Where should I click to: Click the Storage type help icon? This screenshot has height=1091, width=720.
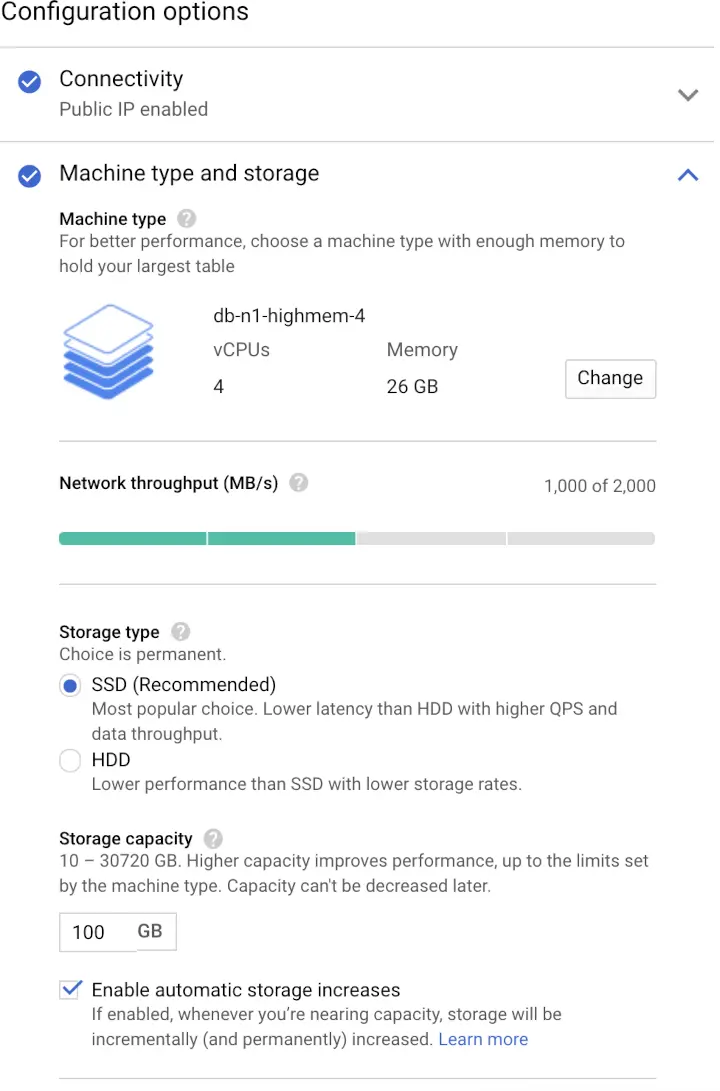[x=180, y=632]
